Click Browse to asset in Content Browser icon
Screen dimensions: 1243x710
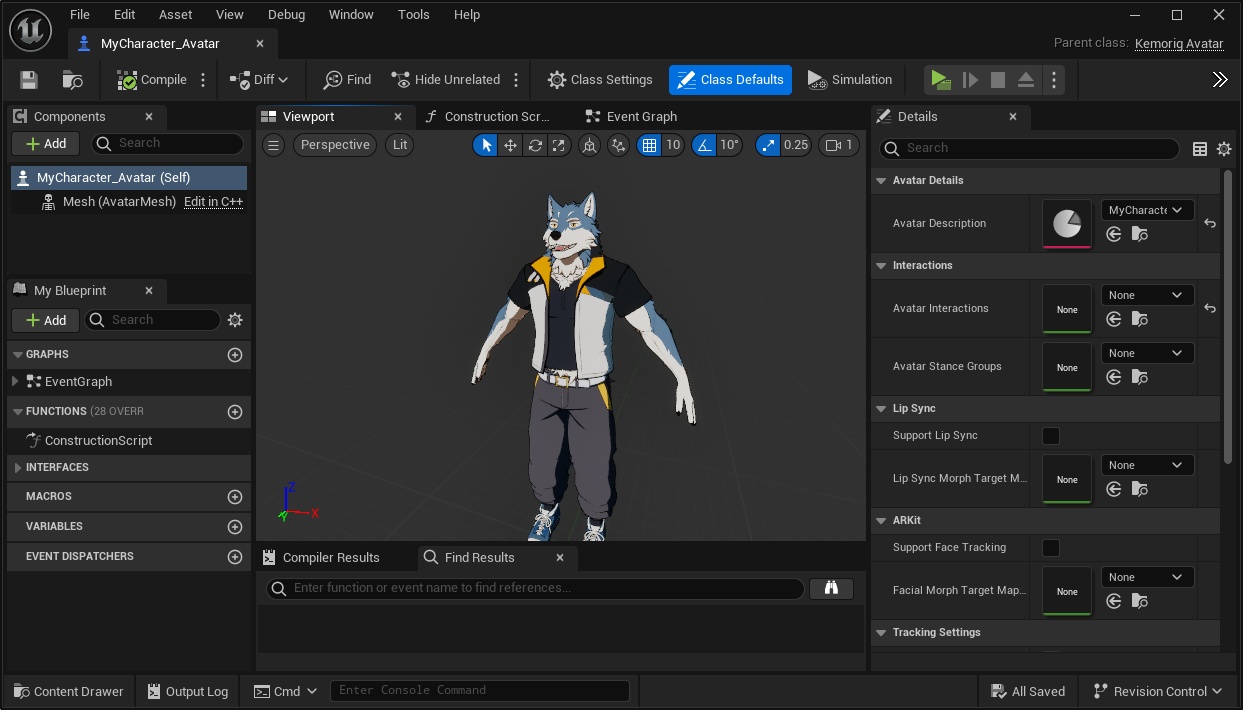click(72, 80)
